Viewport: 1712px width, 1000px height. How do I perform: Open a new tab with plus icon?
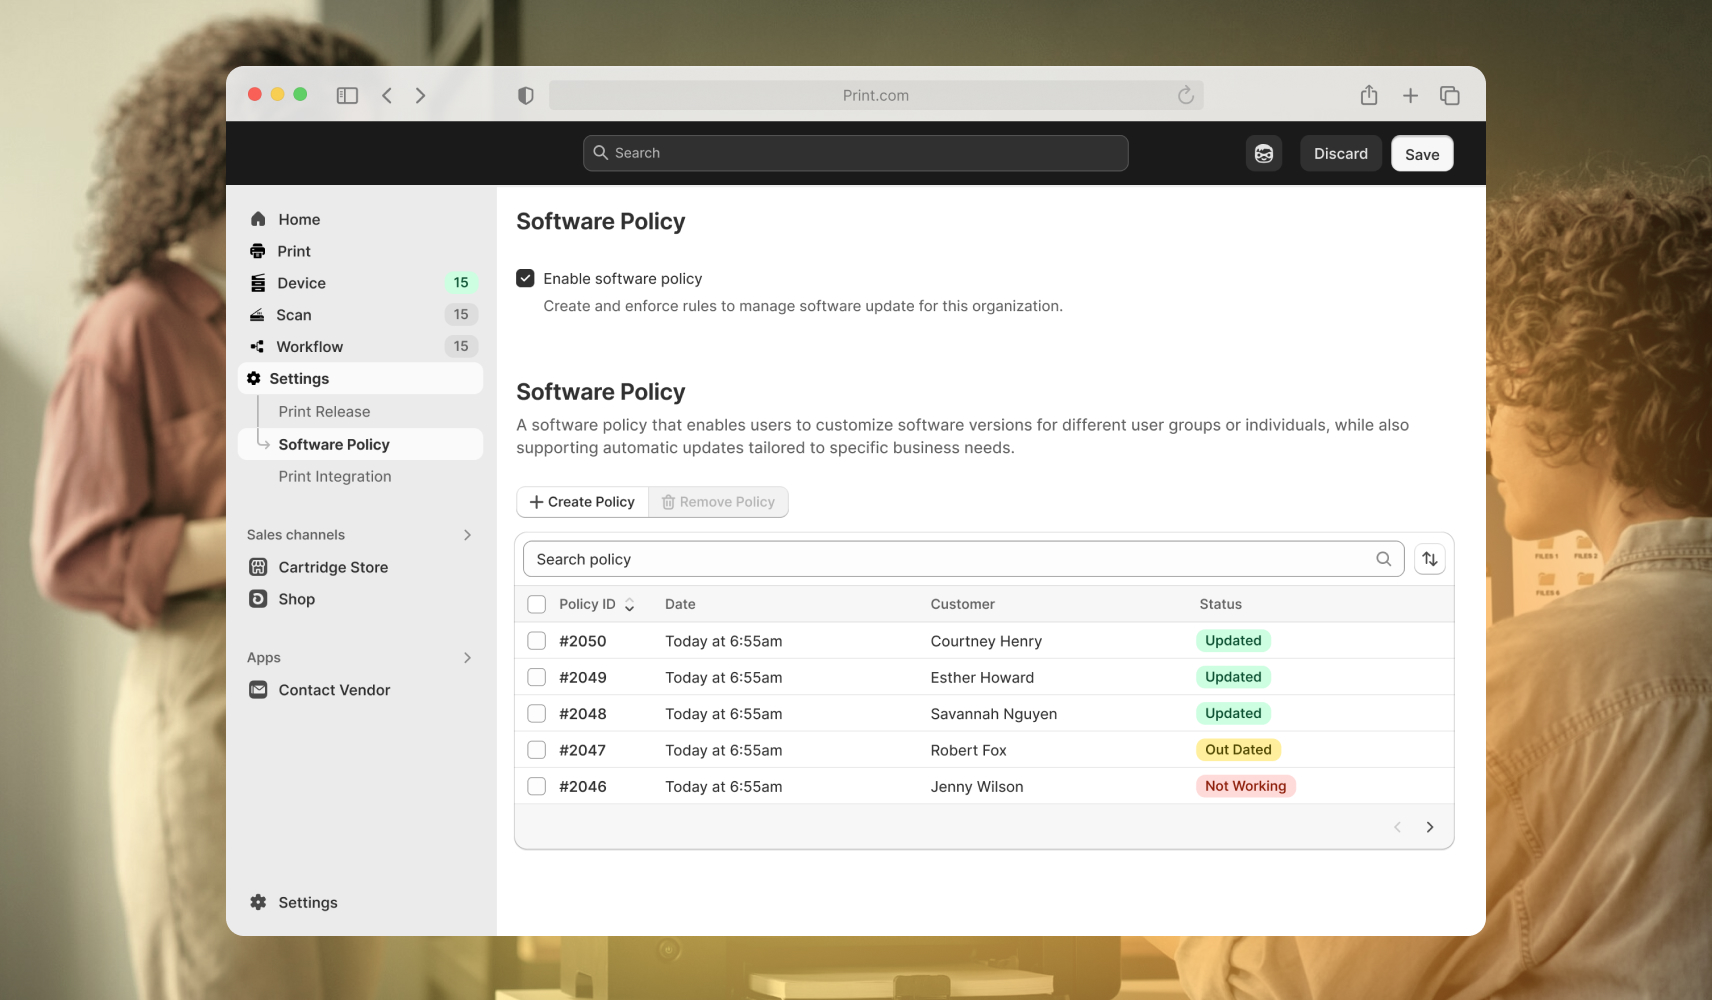point(1410,96)
